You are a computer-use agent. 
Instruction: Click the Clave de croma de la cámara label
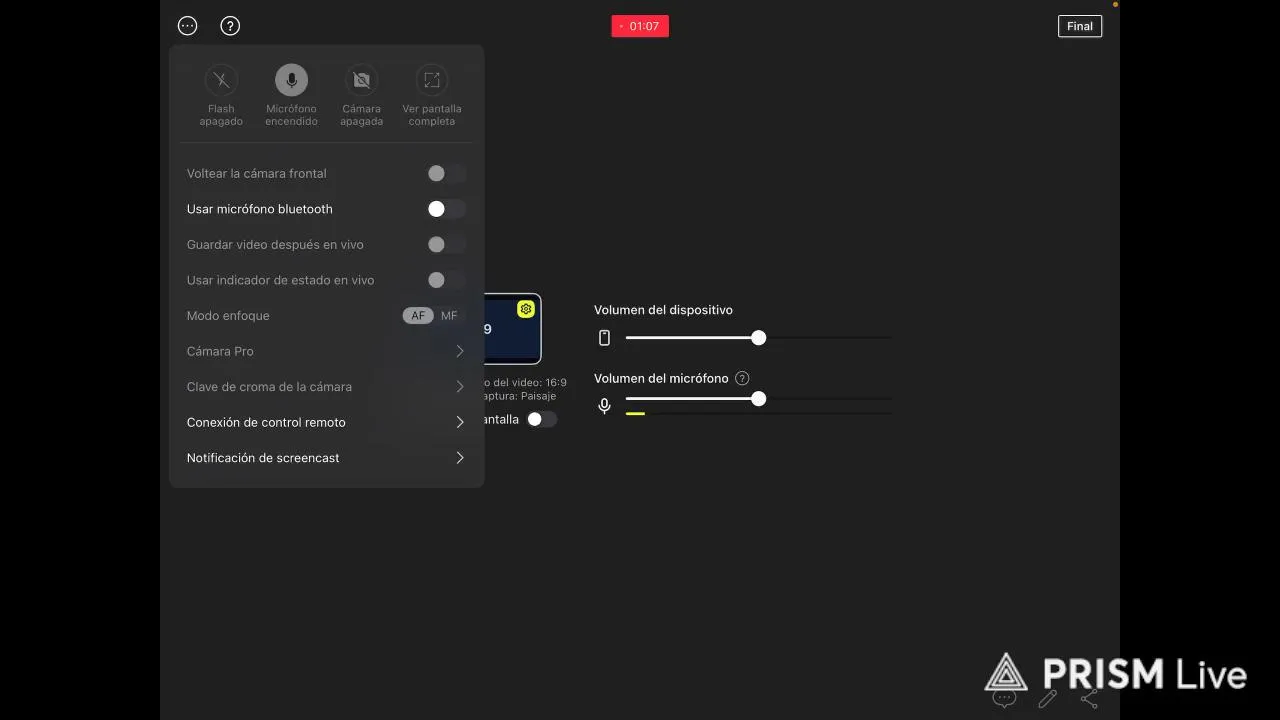point(269,387)
